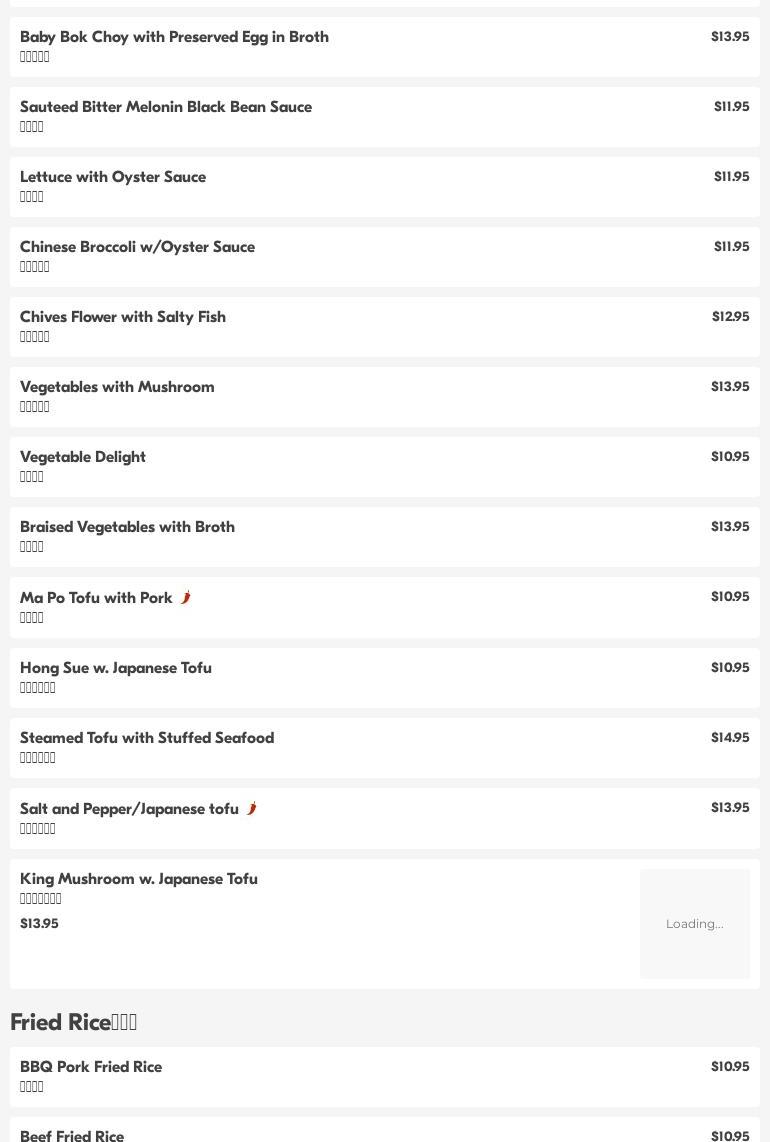
Task: Select Baby Bok Choy with Preserved Egg in Broth
Action: pyautogui.click(x=174, y=37)
